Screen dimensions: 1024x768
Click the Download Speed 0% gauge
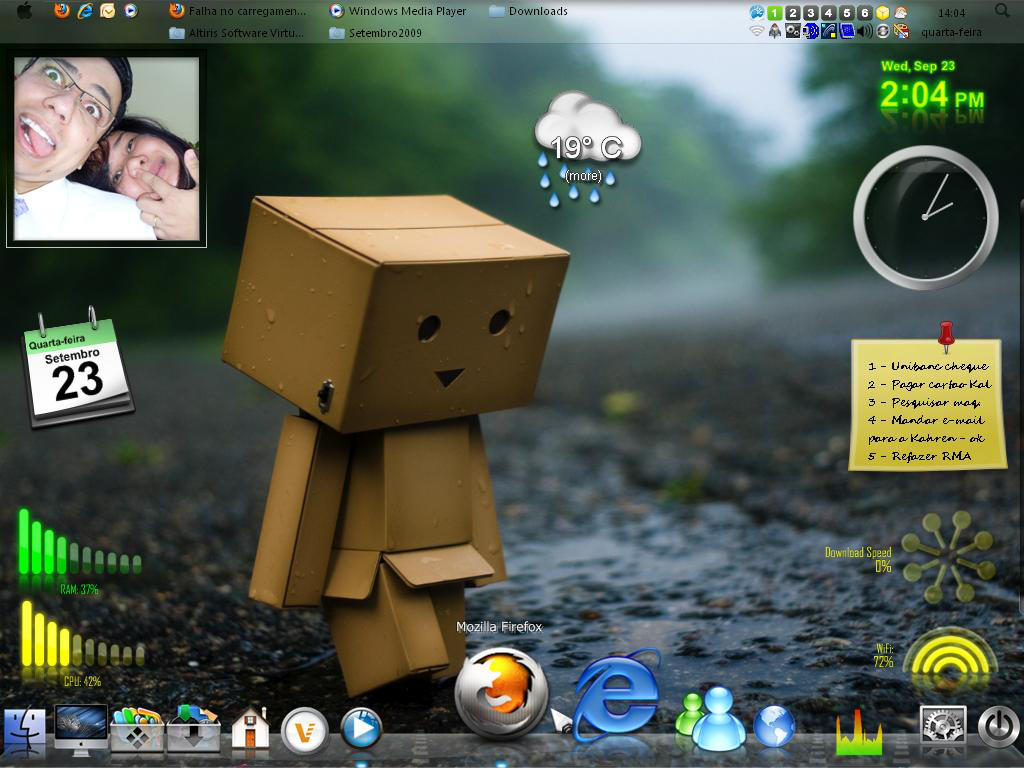[948, 556]
